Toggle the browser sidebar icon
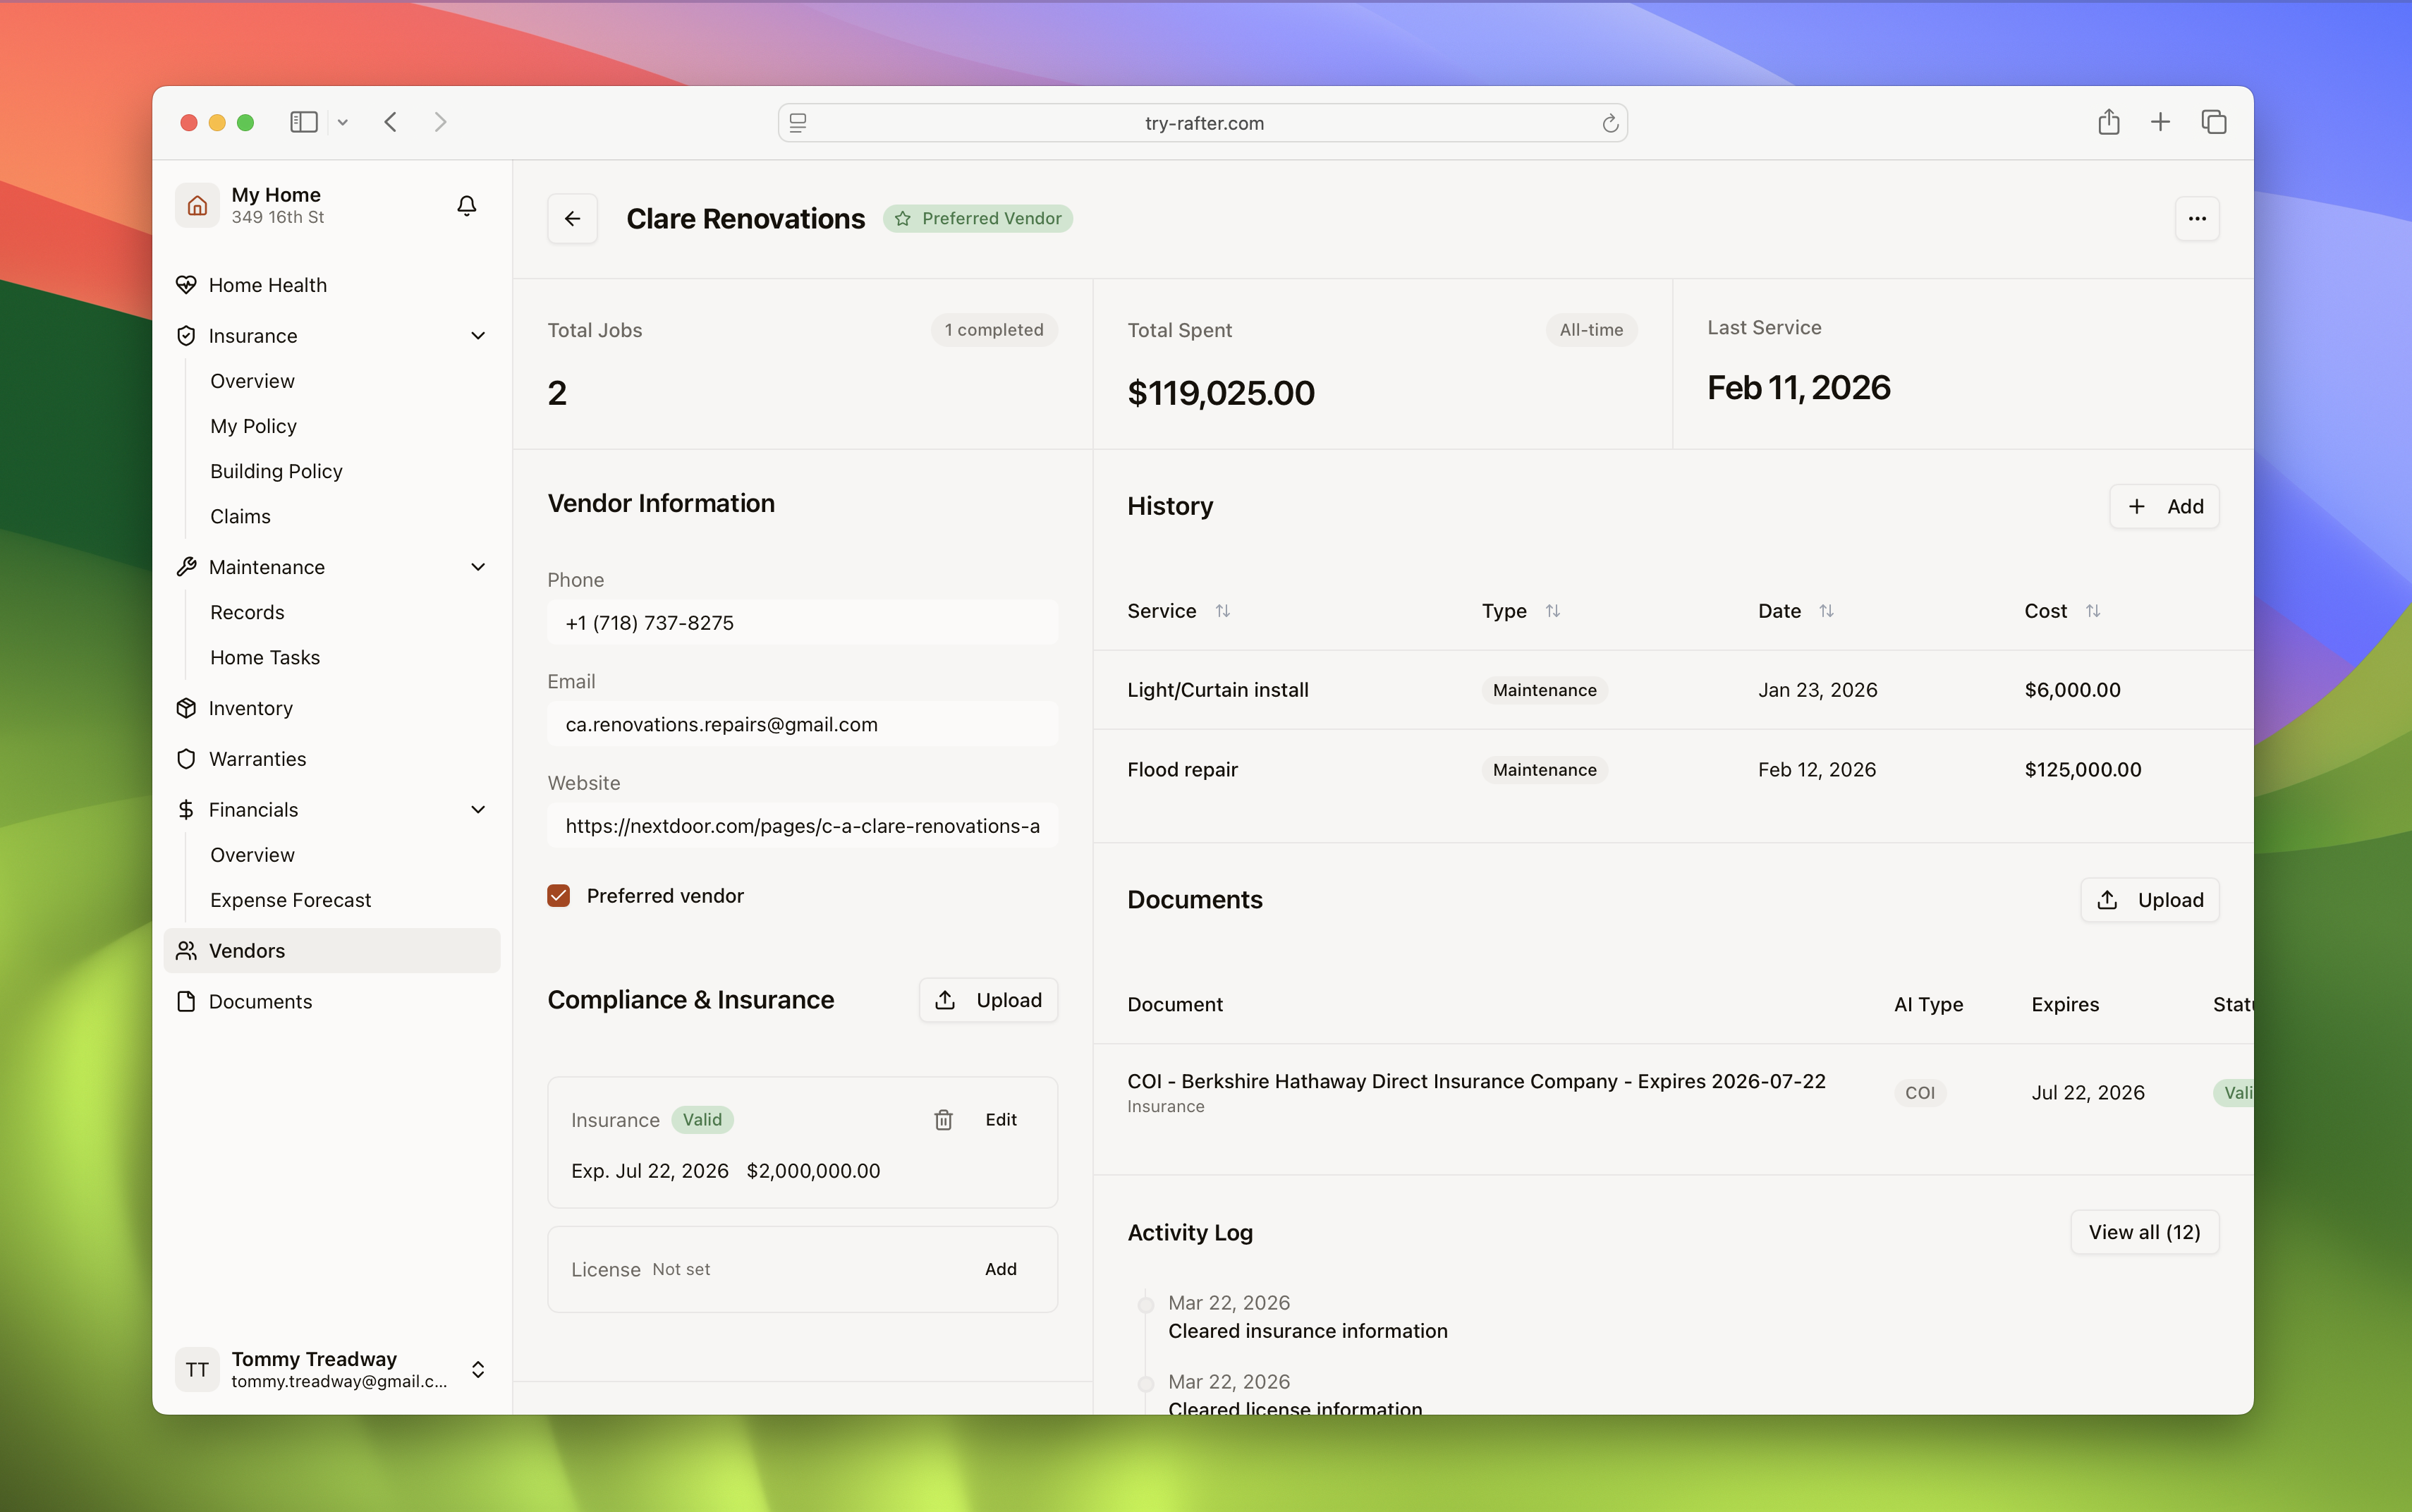Image resolution: width=2412 pixels, height=1512 pixels. tap(304, 122)
